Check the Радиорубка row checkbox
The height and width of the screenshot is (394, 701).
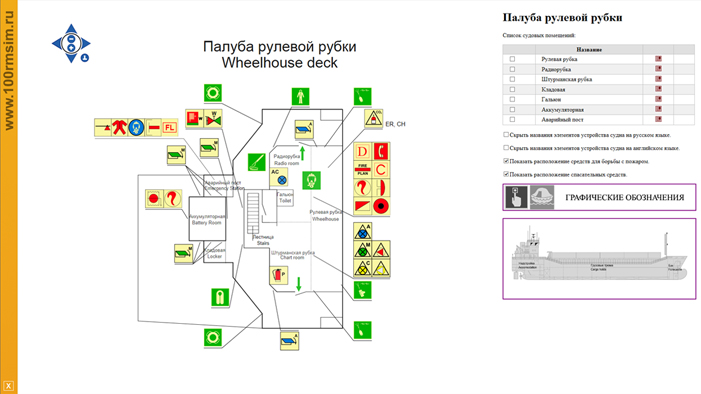click(x=512, y=69)
